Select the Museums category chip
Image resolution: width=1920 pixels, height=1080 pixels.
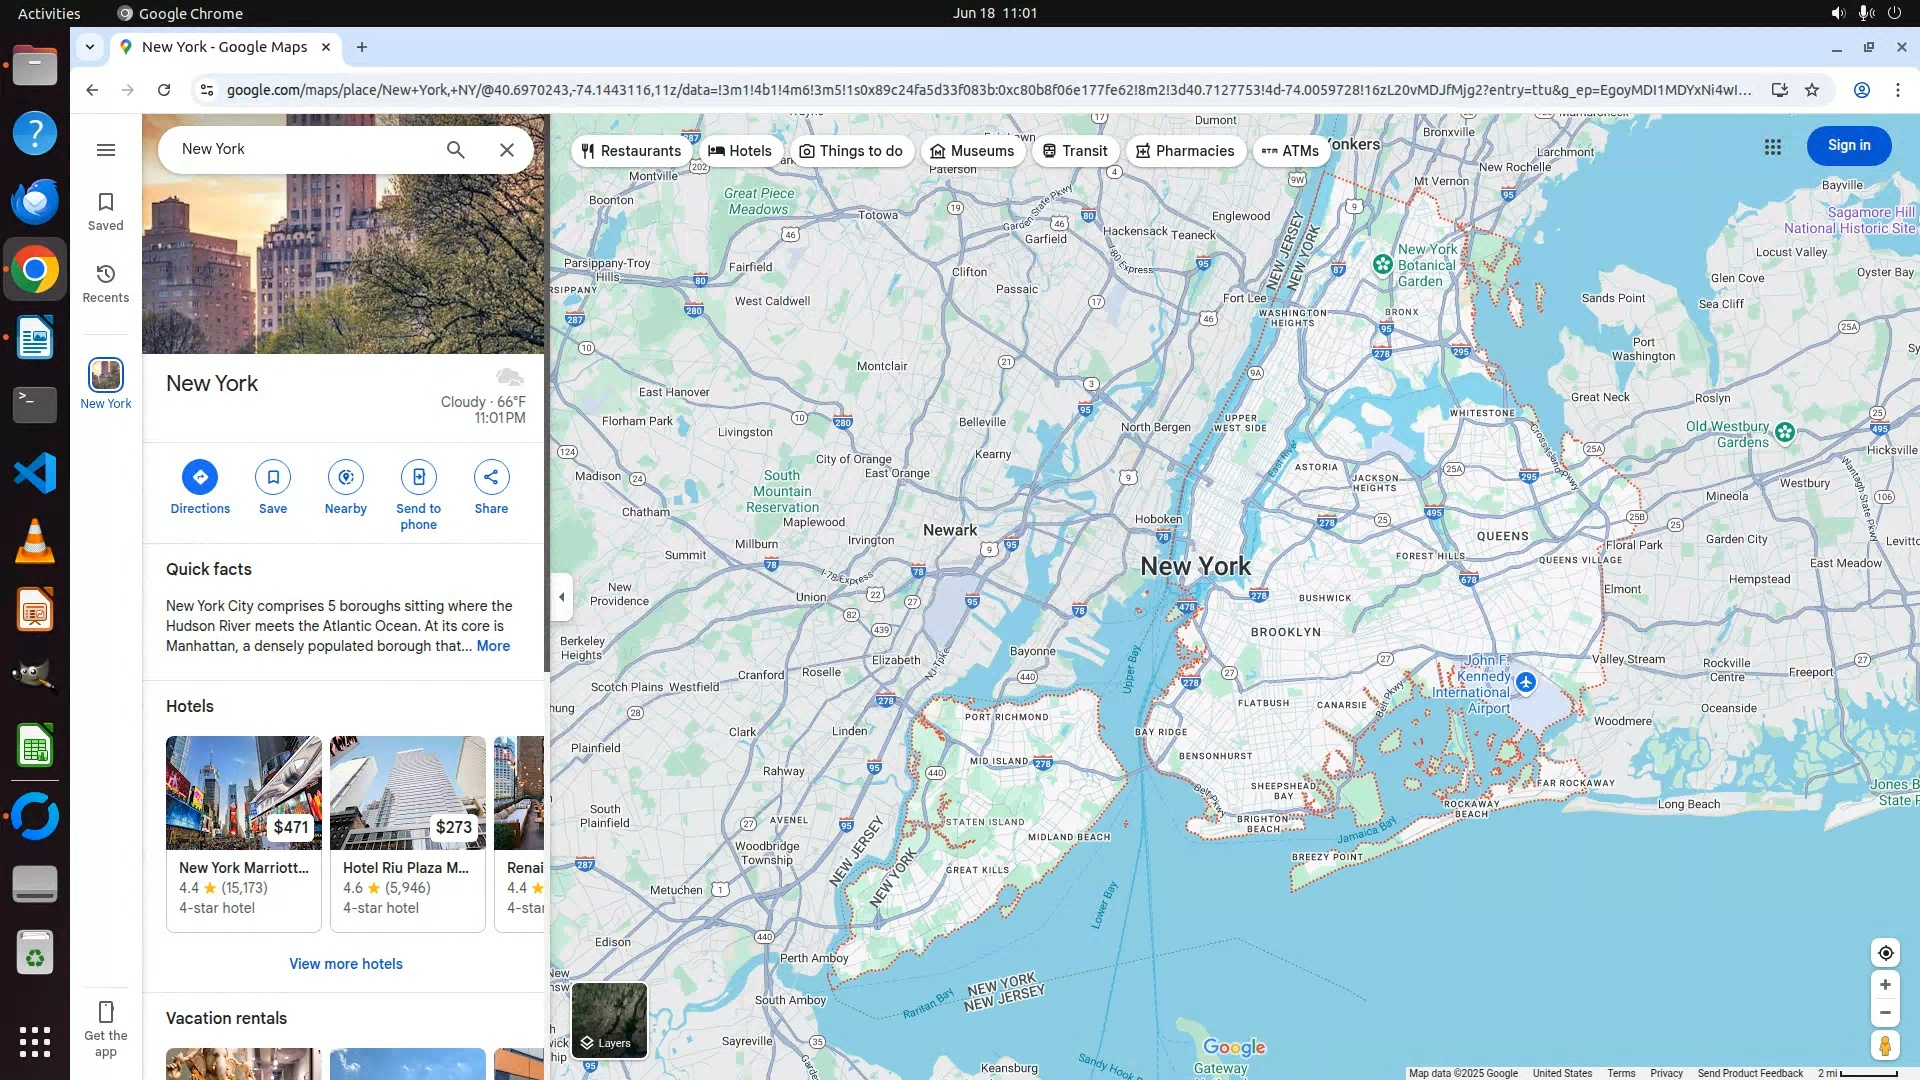[972, 151]
